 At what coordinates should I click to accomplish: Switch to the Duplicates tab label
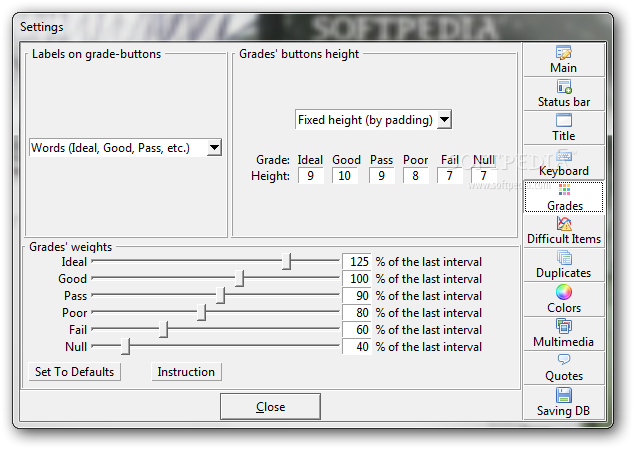(x=563, y=273)
